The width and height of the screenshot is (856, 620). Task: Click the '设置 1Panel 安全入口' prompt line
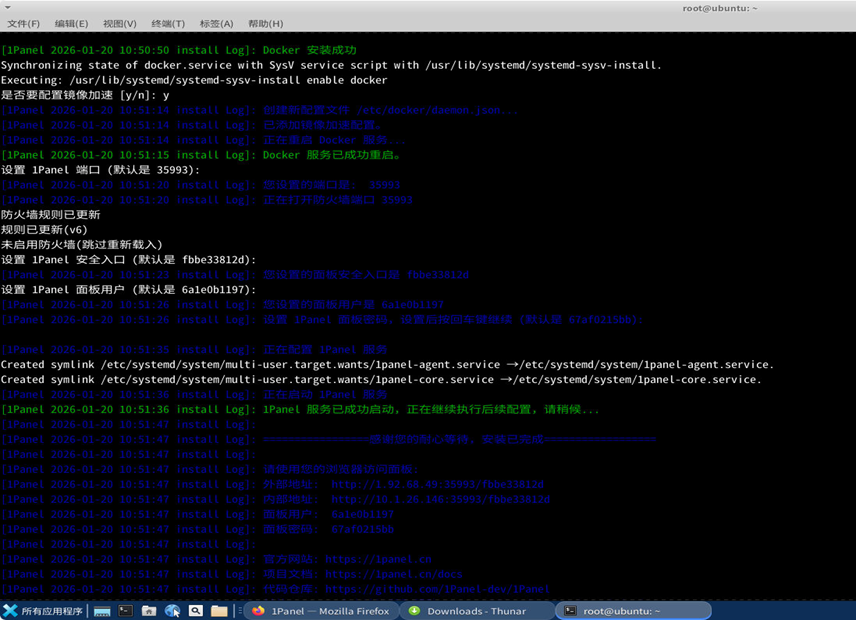click(128, 260)
